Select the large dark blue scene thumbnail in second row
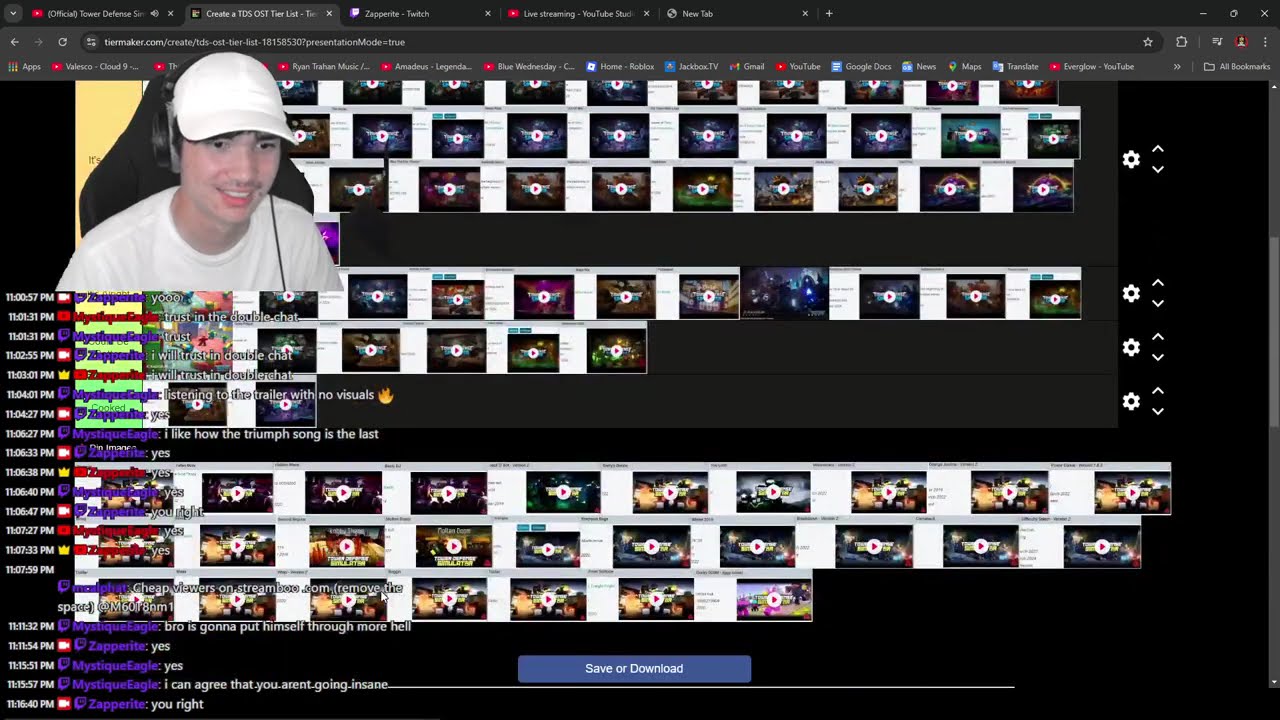 tap(784, 293)
